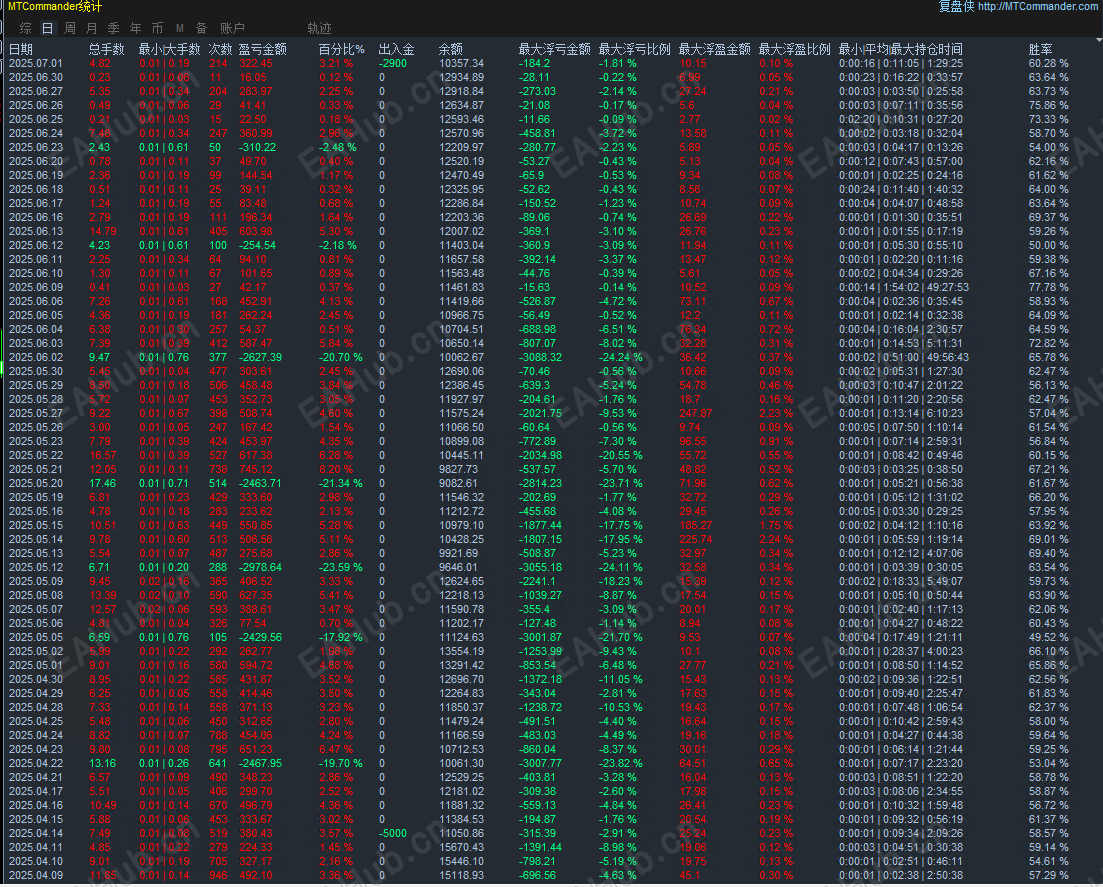Sort by the 最大浮盈金额 column header
Screen dimensions: 1103x887
[x=715, y=49]
